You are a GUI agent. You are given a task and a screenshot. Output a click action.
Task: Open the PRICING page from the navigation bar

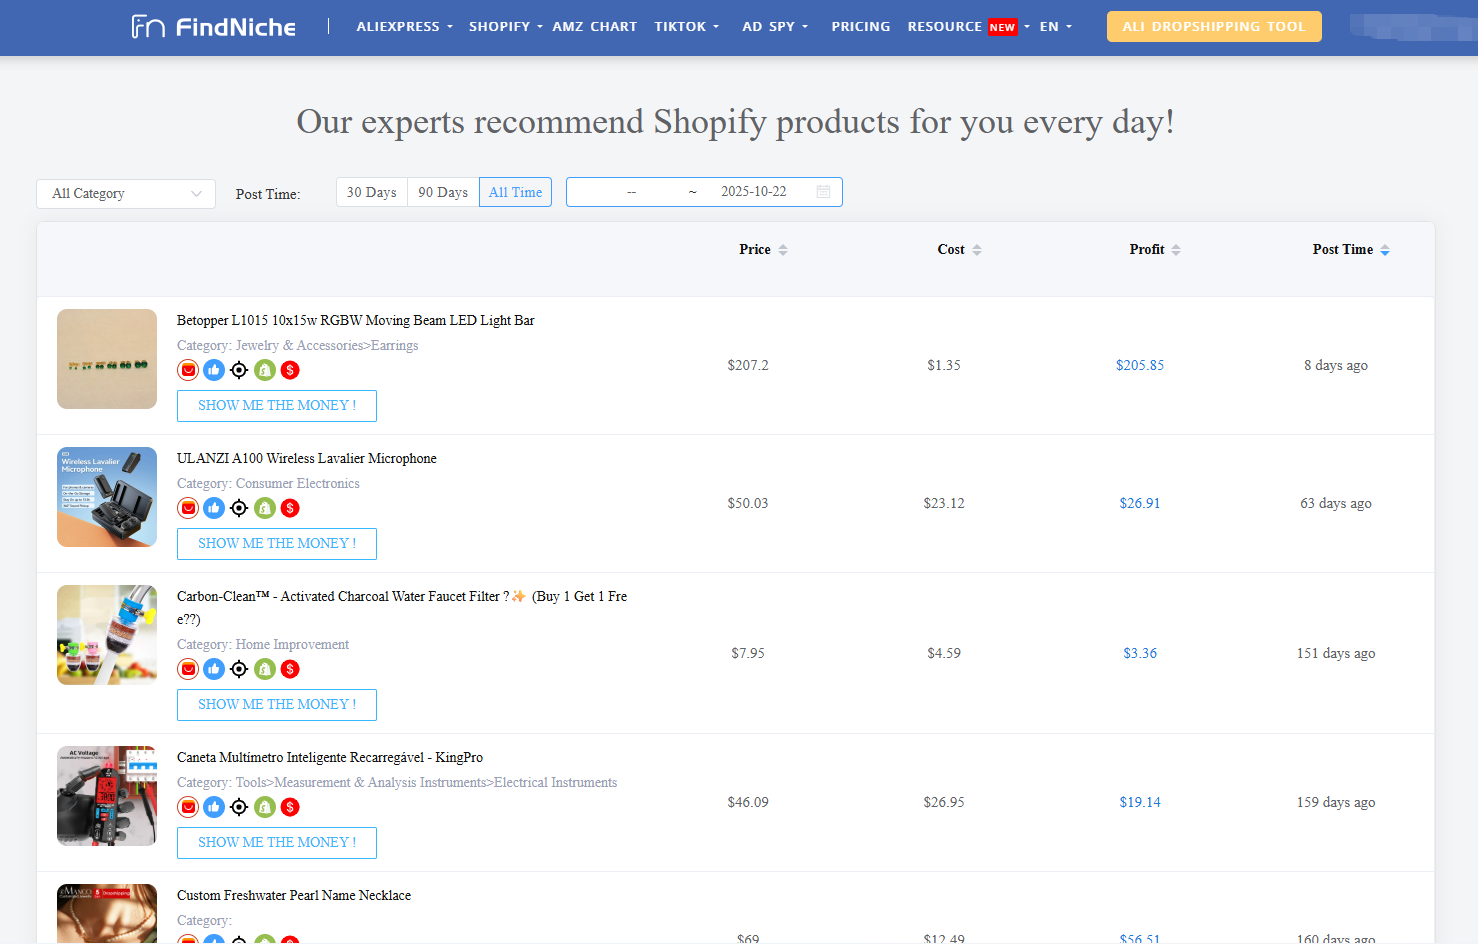click(860, 27)
